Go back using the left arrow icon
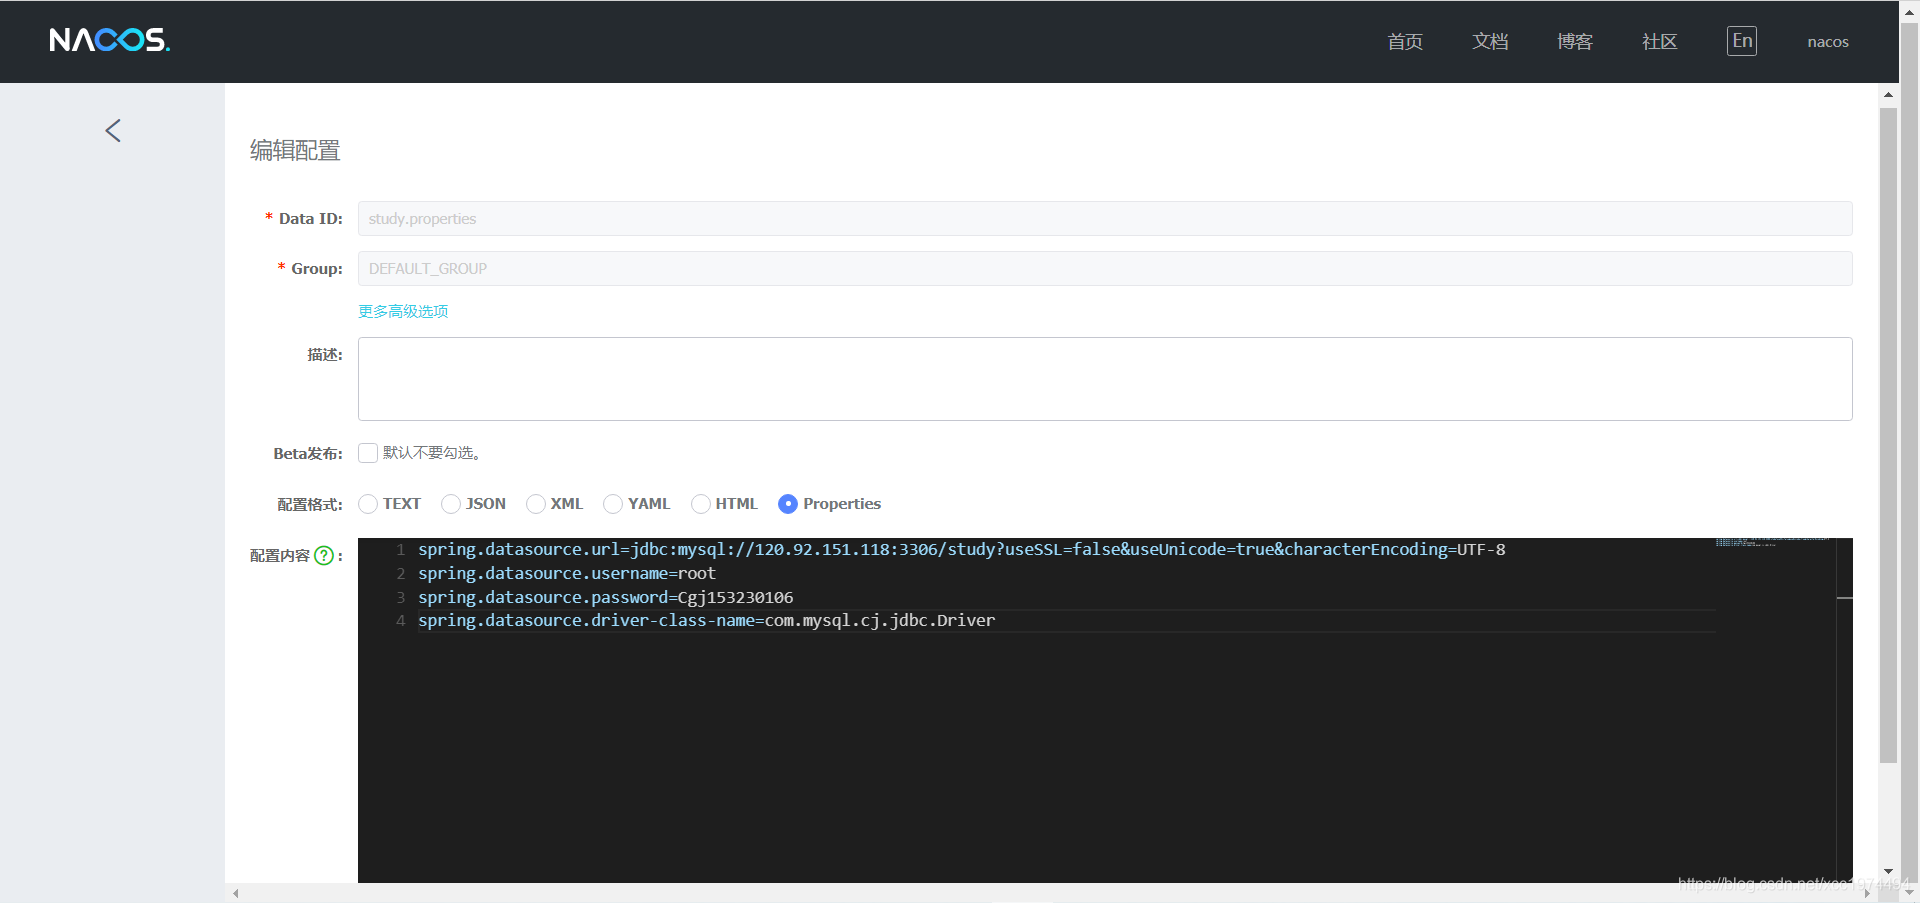 (113, 131)
